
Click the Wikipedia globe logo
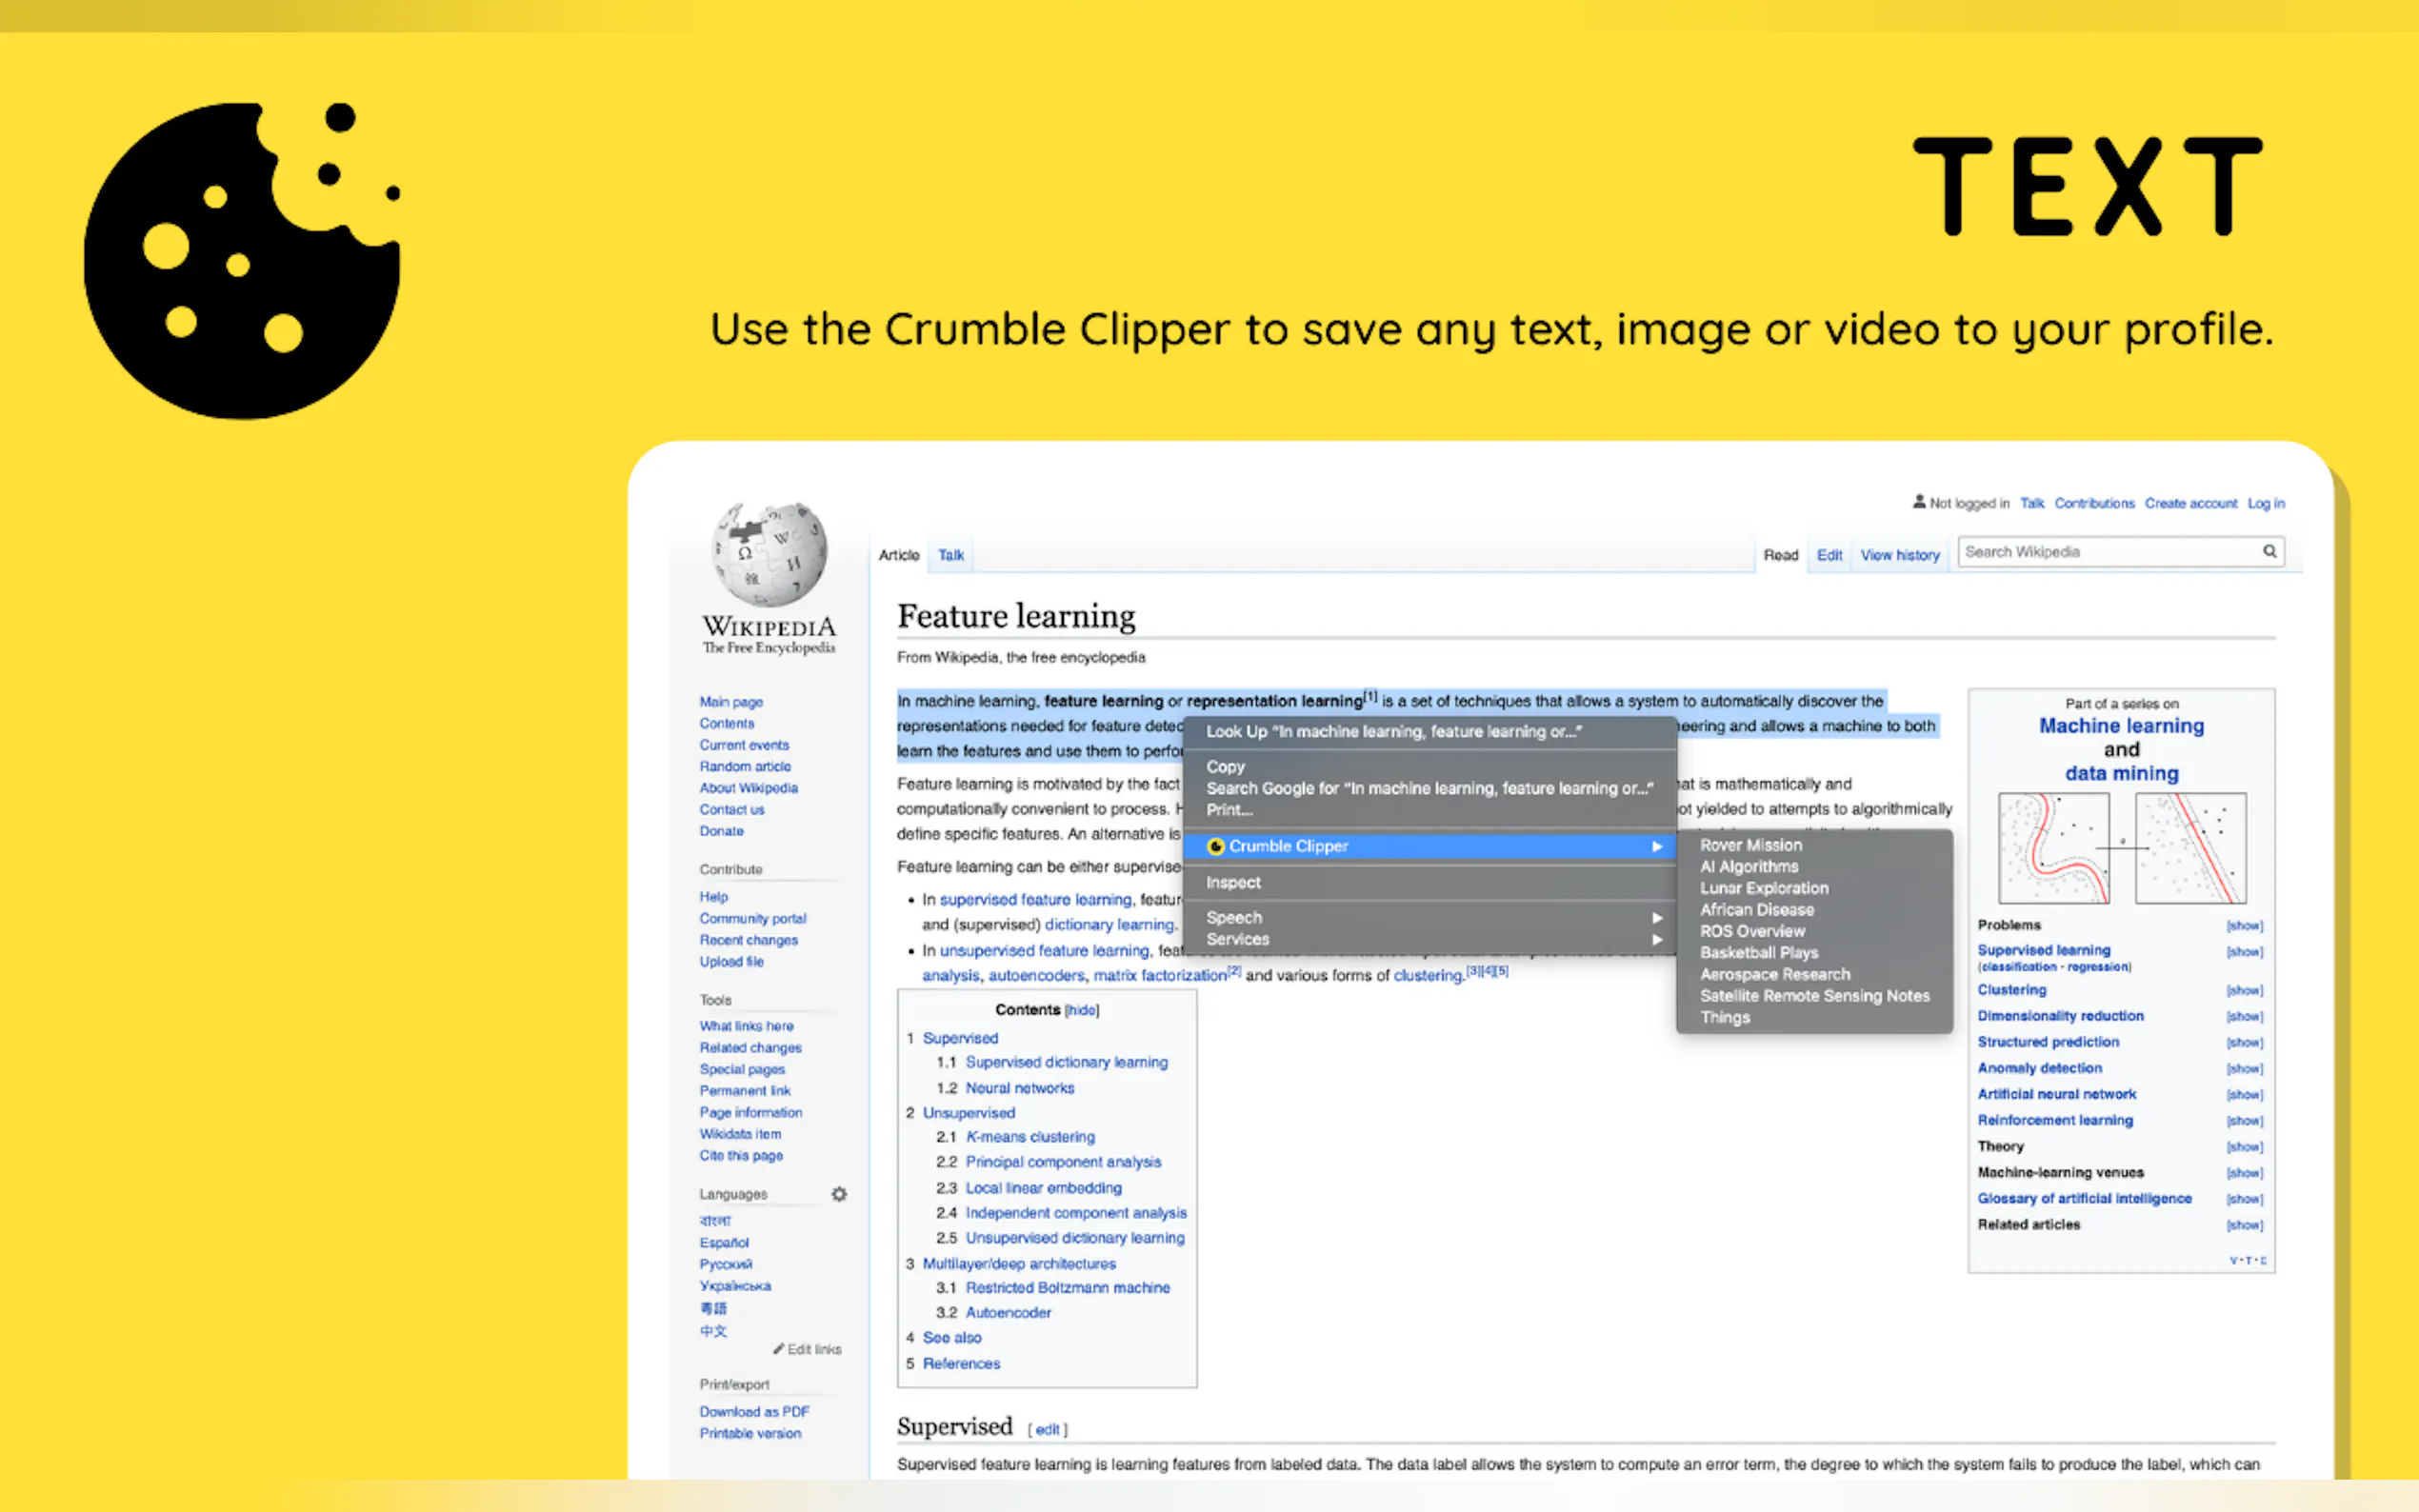[769, 554]
